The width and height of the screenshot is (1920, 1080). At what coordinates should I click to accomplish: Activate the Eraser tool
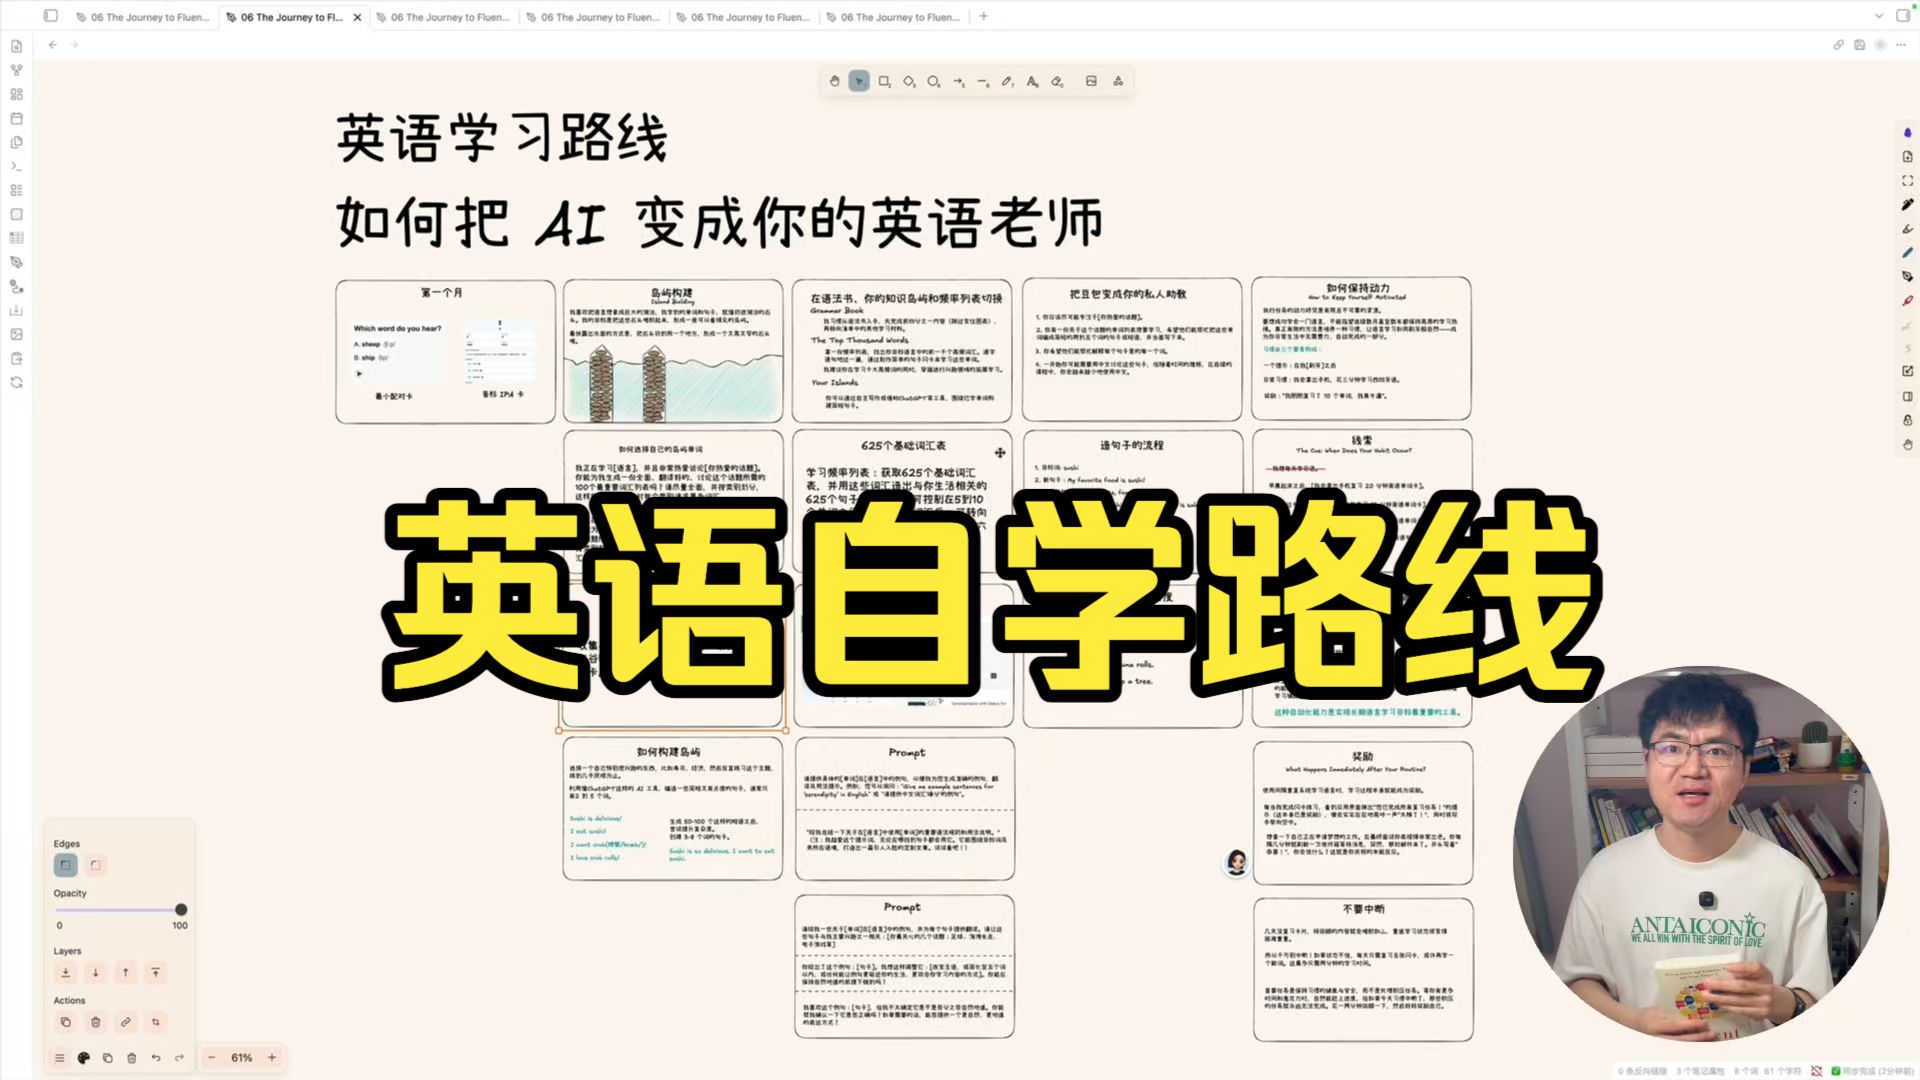point(1057,81)
